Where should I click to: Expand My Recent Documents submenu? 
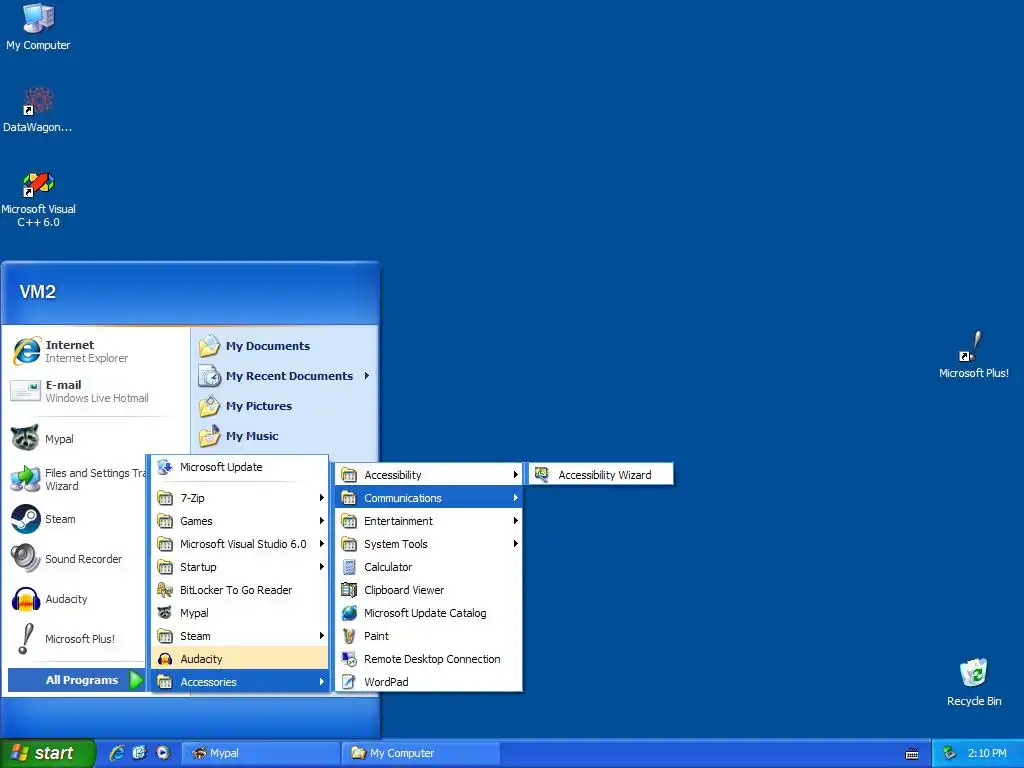[285, 376]
